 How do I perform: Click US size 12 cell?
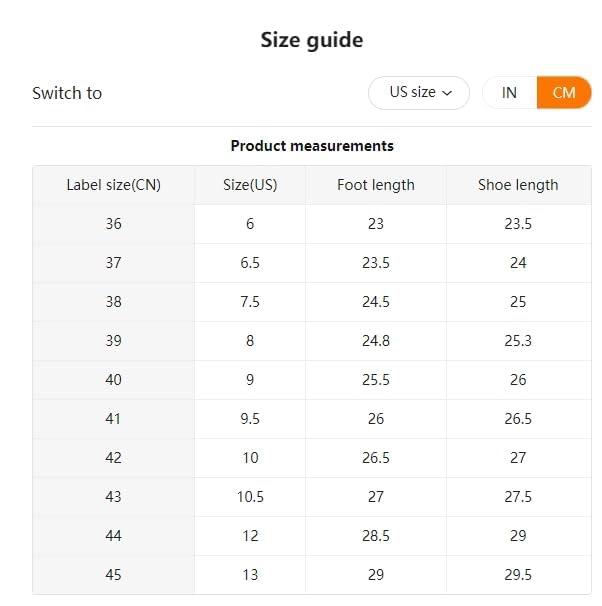(250, 536)
